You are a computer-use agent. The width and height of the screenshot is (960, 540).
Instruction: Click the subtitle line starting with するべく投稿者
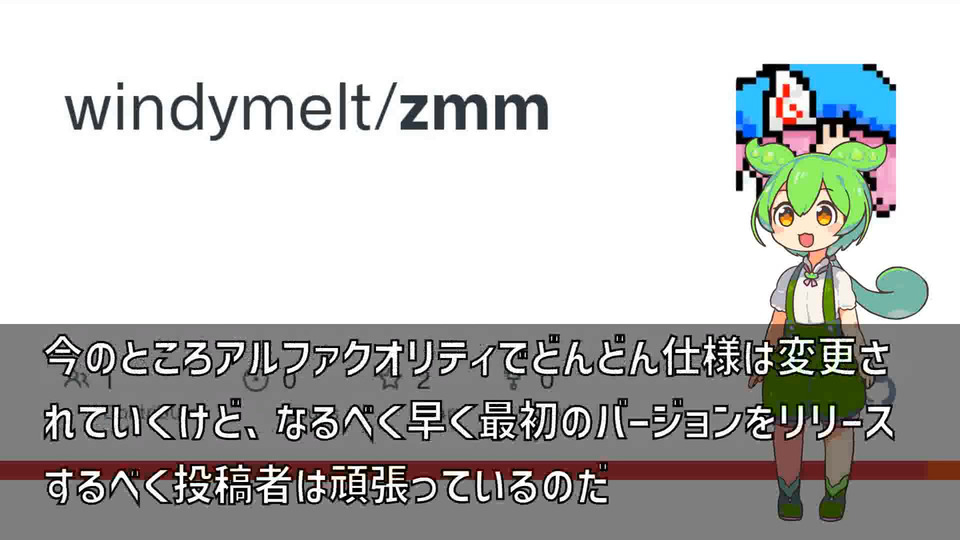pyautogui.click(x=327, y=485)
